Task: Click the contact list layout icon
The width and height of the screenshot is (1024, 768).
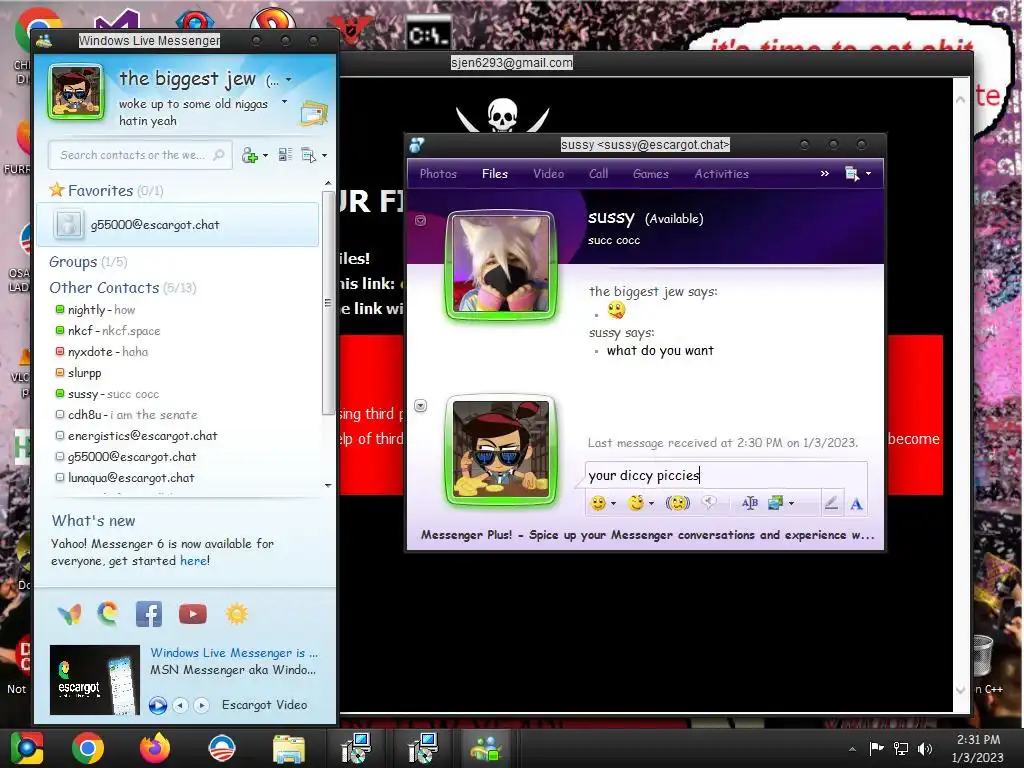Action: 285,155
